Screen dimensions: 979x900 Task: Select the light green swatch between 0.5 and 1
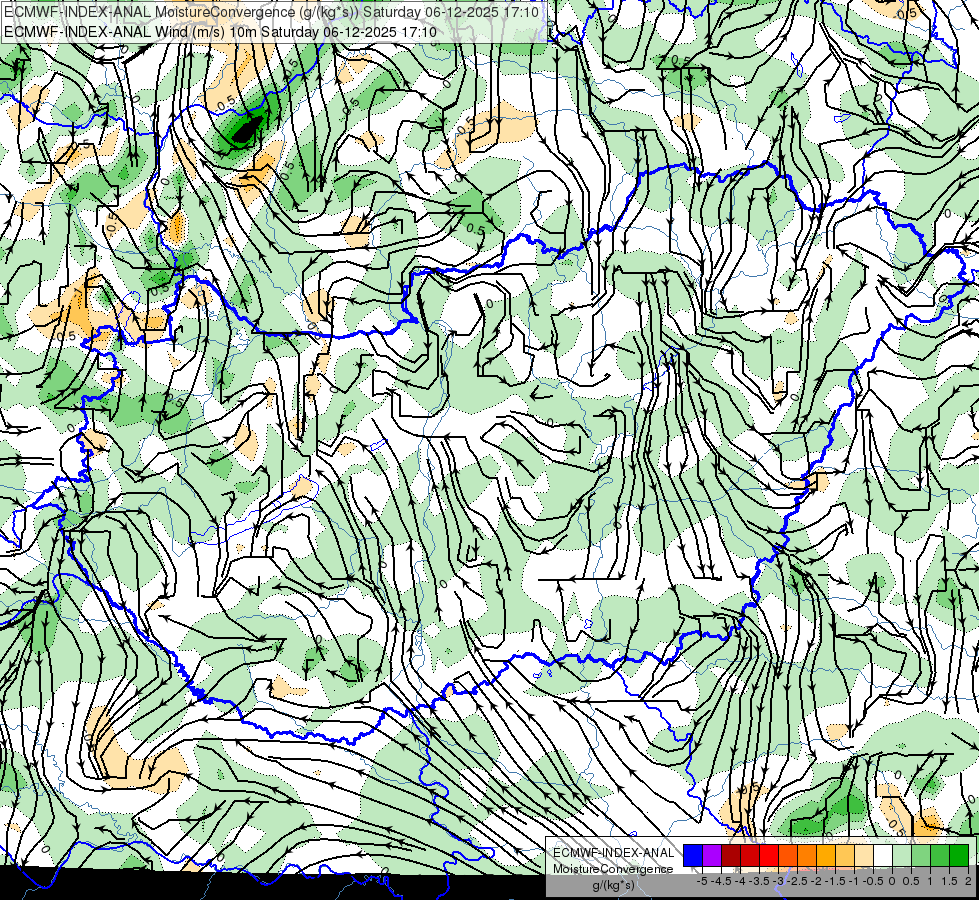(x=921, y=855)
